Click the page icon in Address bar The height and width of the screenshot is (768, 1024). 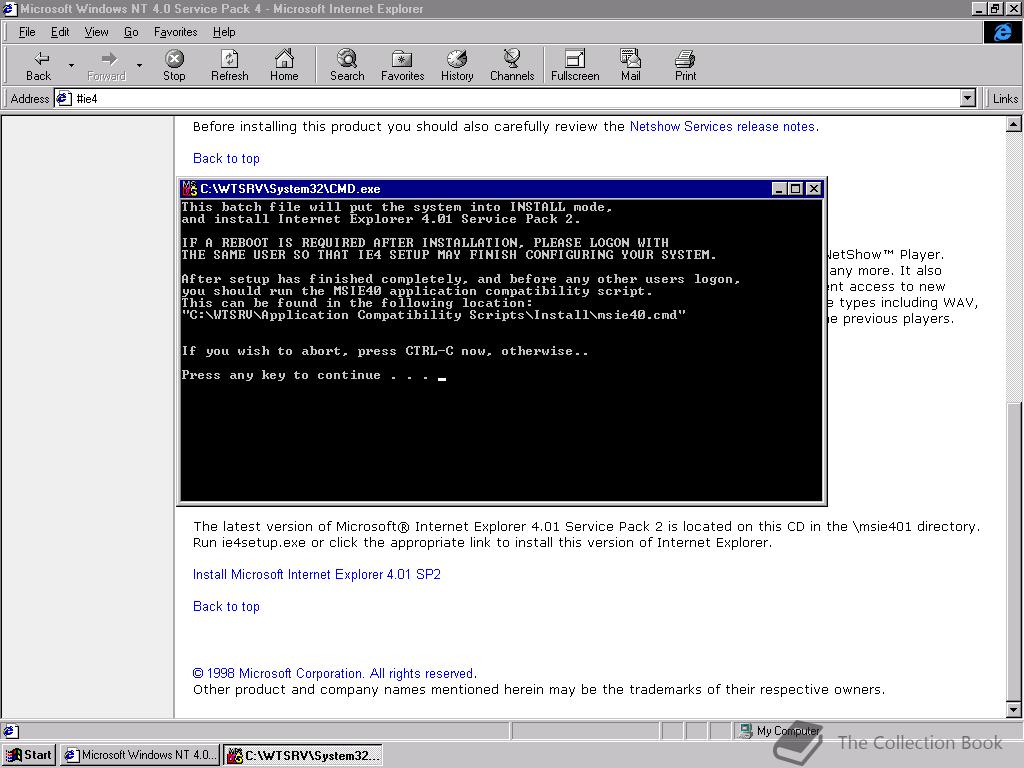pyautogui.click(x=63, y=99)
